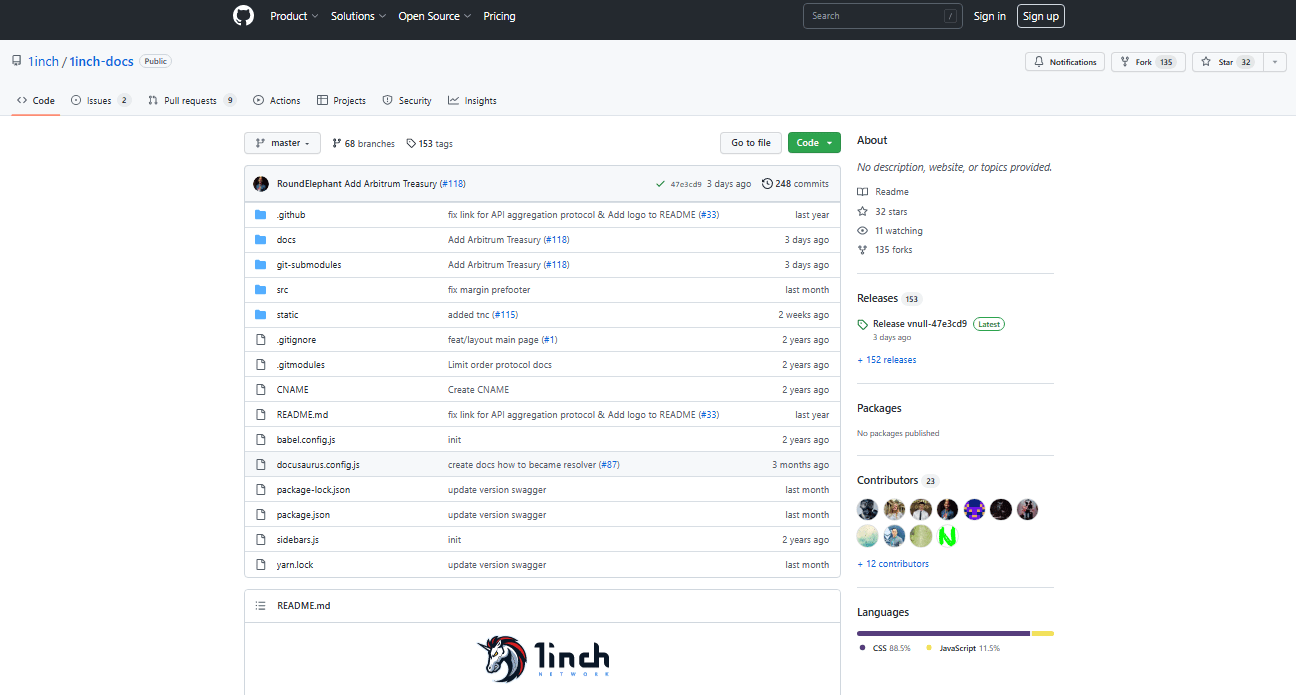
Task: Click the docusaurus.config.js file icon
Action: click(261, 465)
